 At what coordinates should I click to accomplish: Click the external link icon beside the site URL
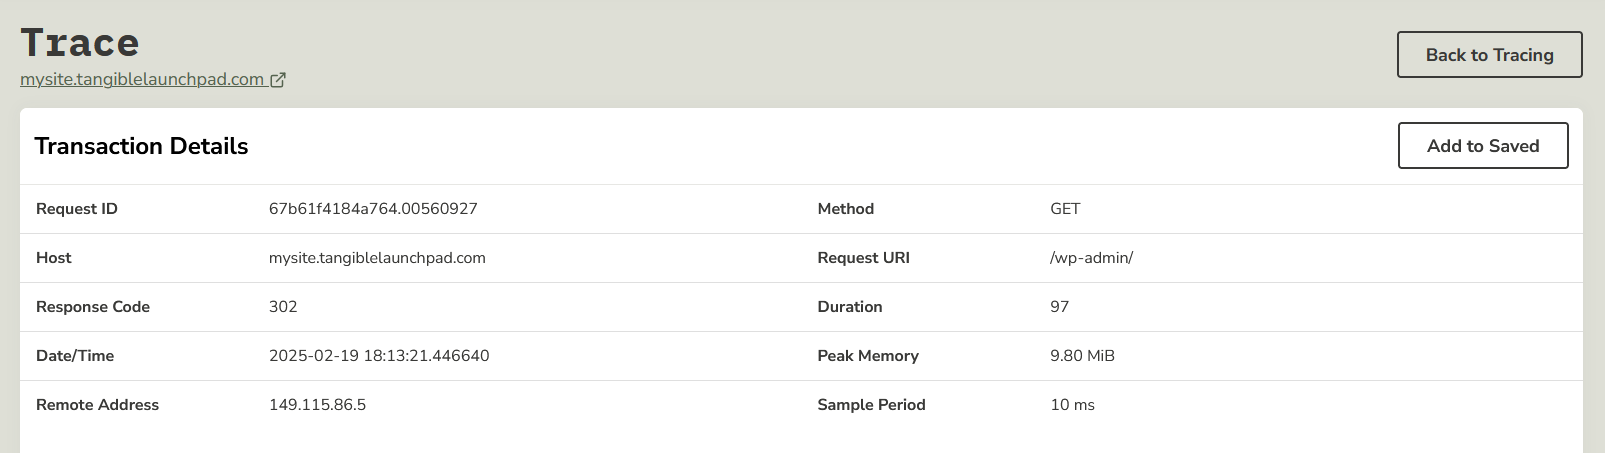pos(278,80)
